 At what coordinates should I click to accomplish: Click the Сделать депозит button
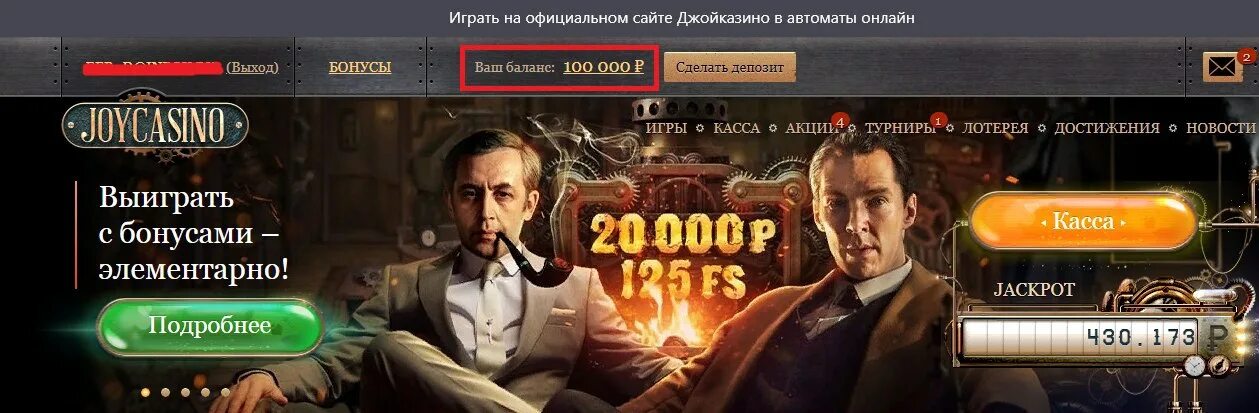pos(730,67)
